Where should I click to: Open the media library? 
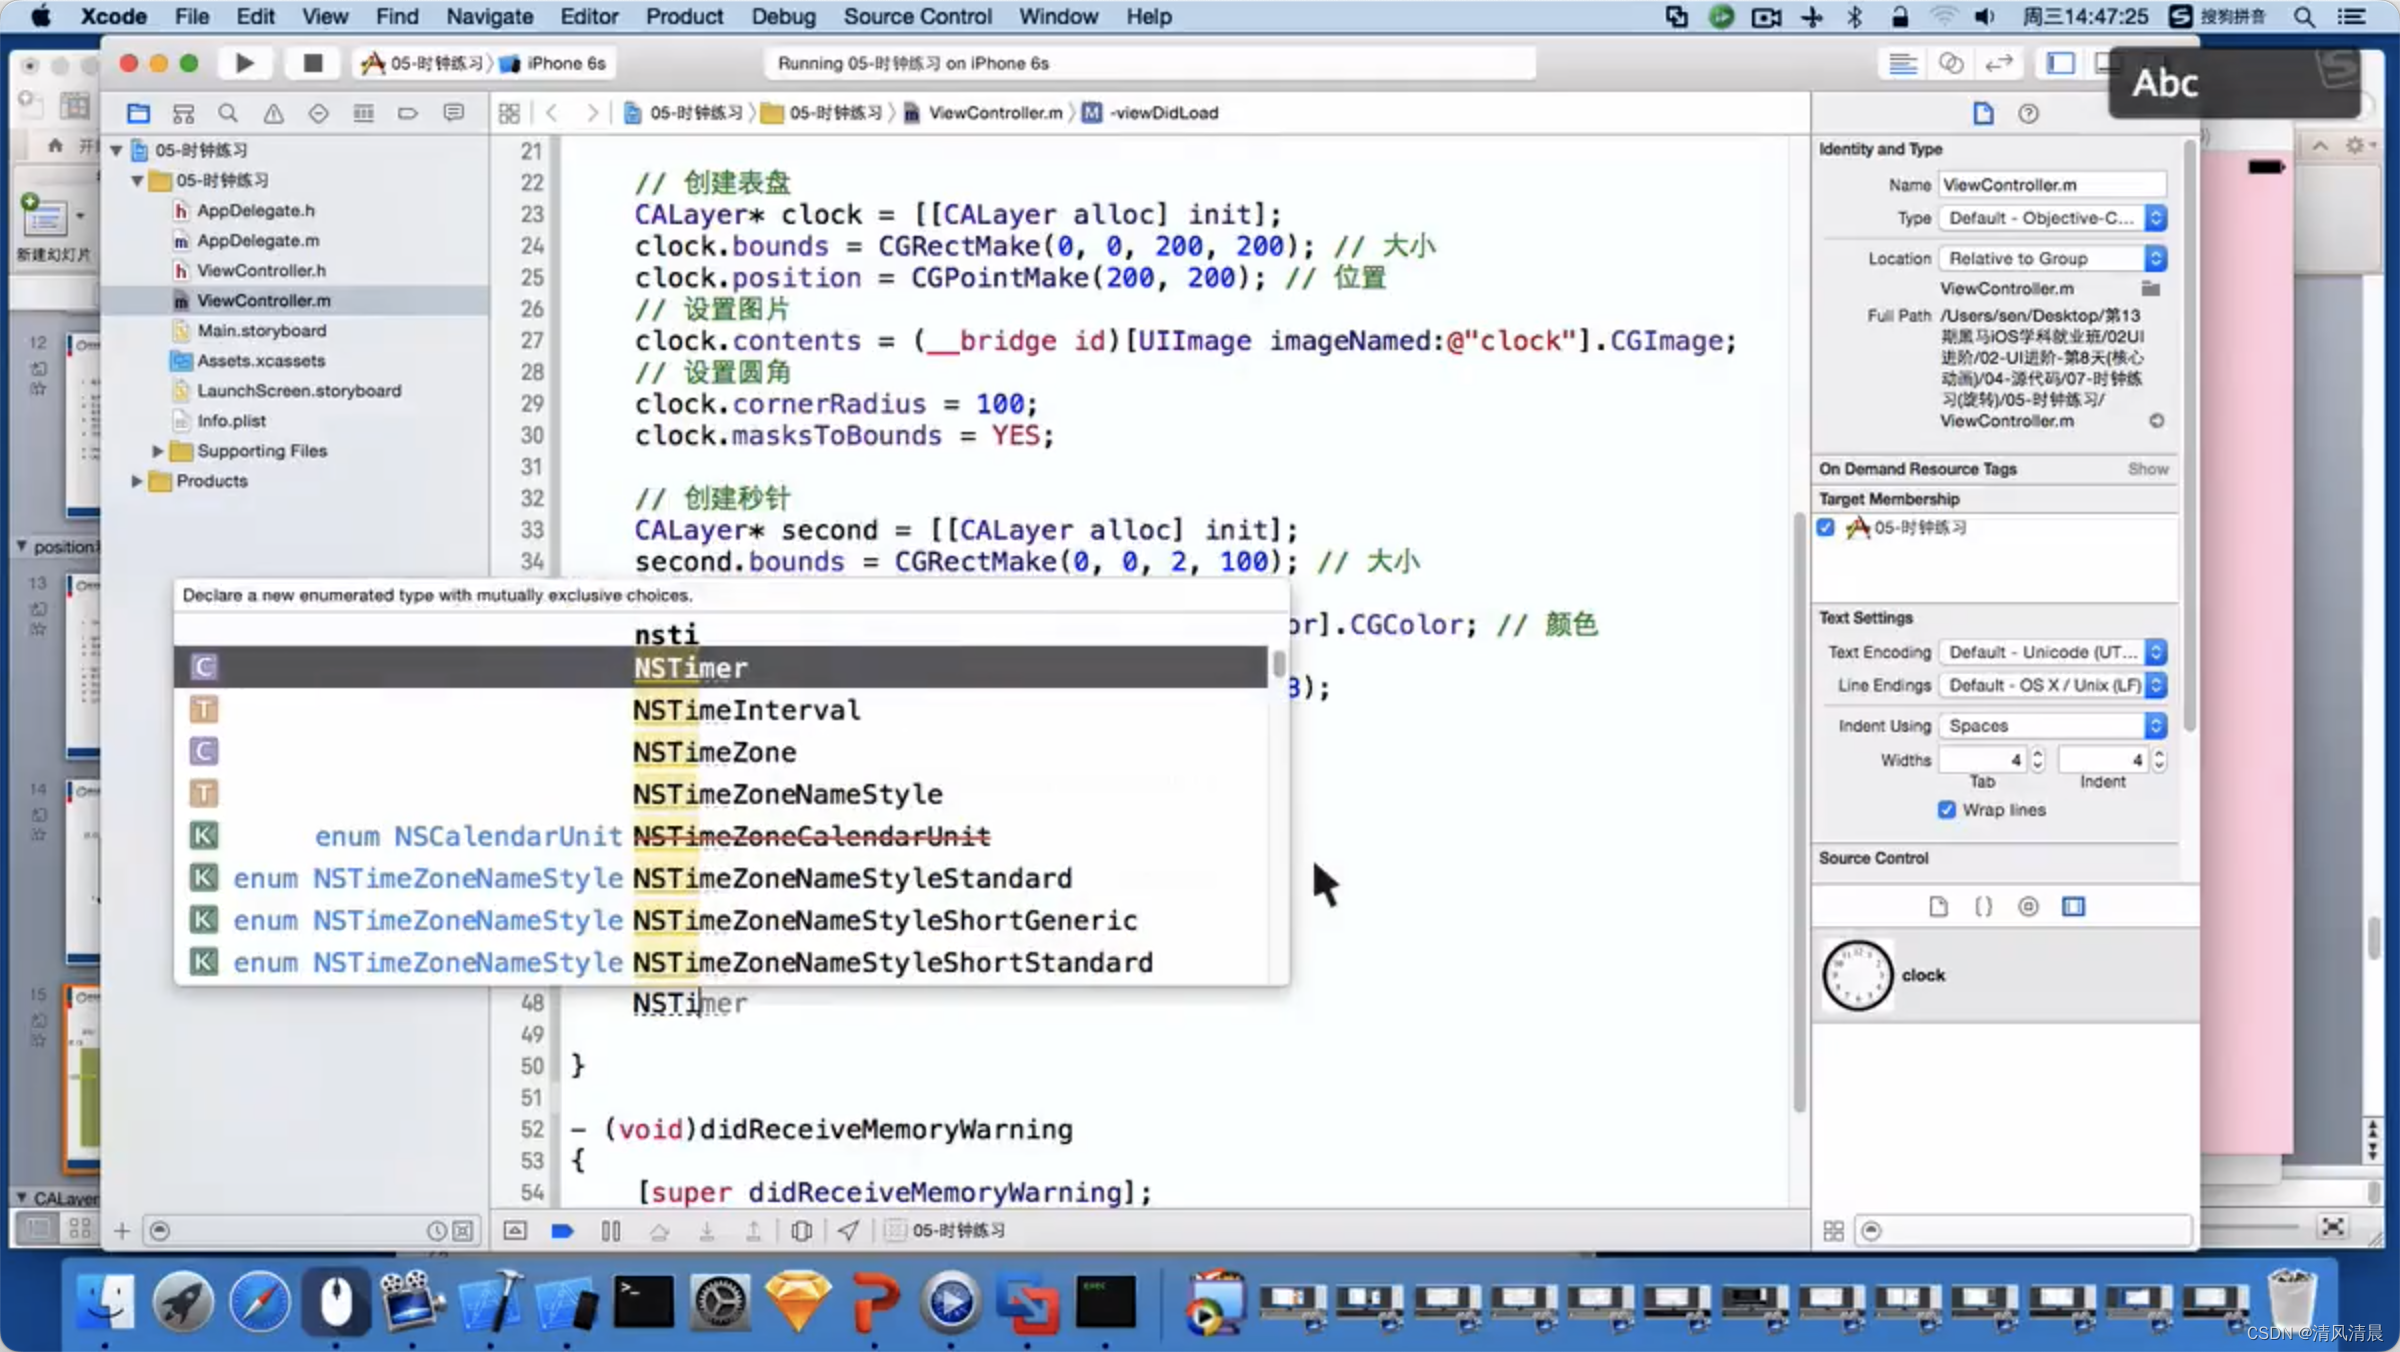click(2073, 906)
